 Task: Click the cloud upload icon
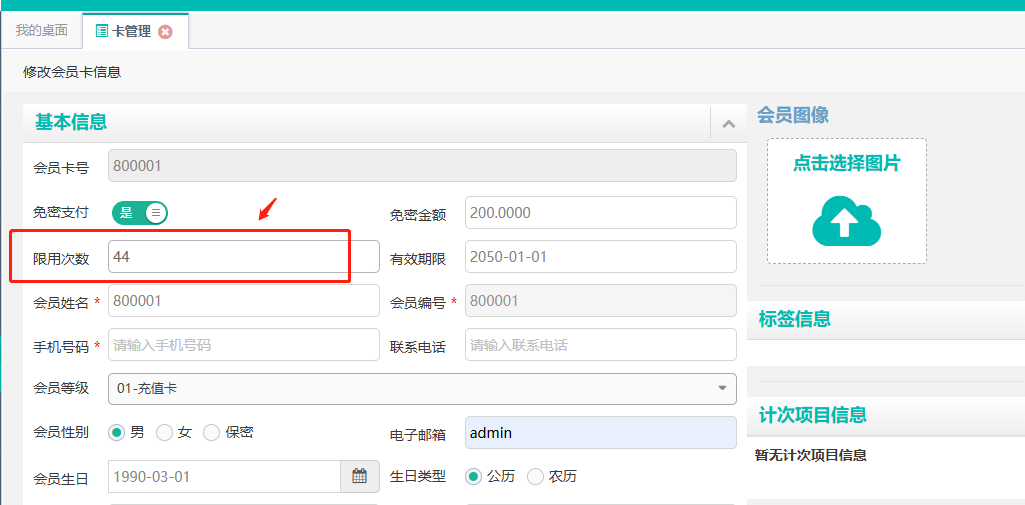click(847, 221)
